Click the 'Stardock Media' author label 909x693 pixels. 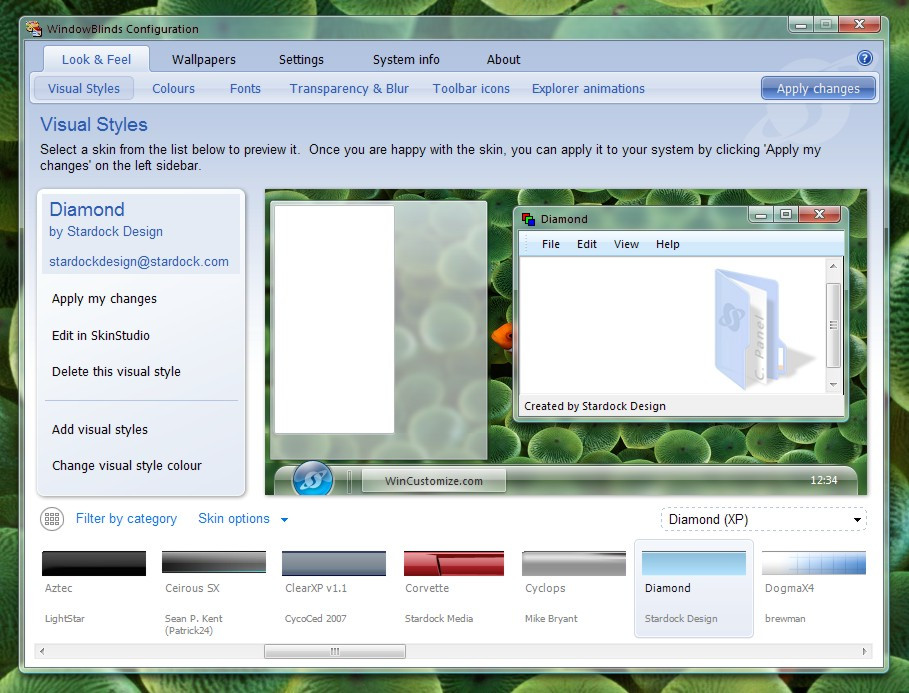(x=439, y=618)
